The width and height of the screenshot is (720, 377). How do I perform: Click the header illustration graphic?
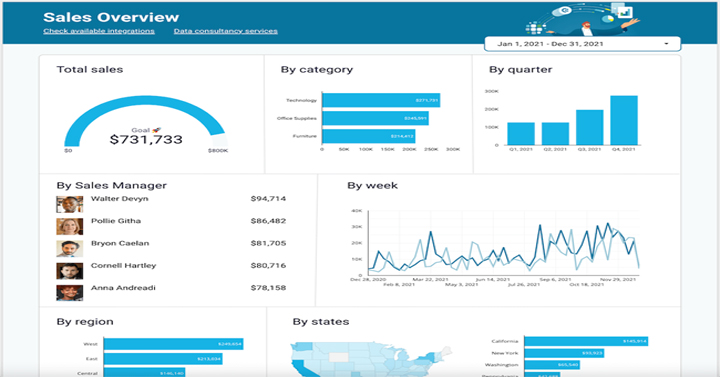click(582, 19)
